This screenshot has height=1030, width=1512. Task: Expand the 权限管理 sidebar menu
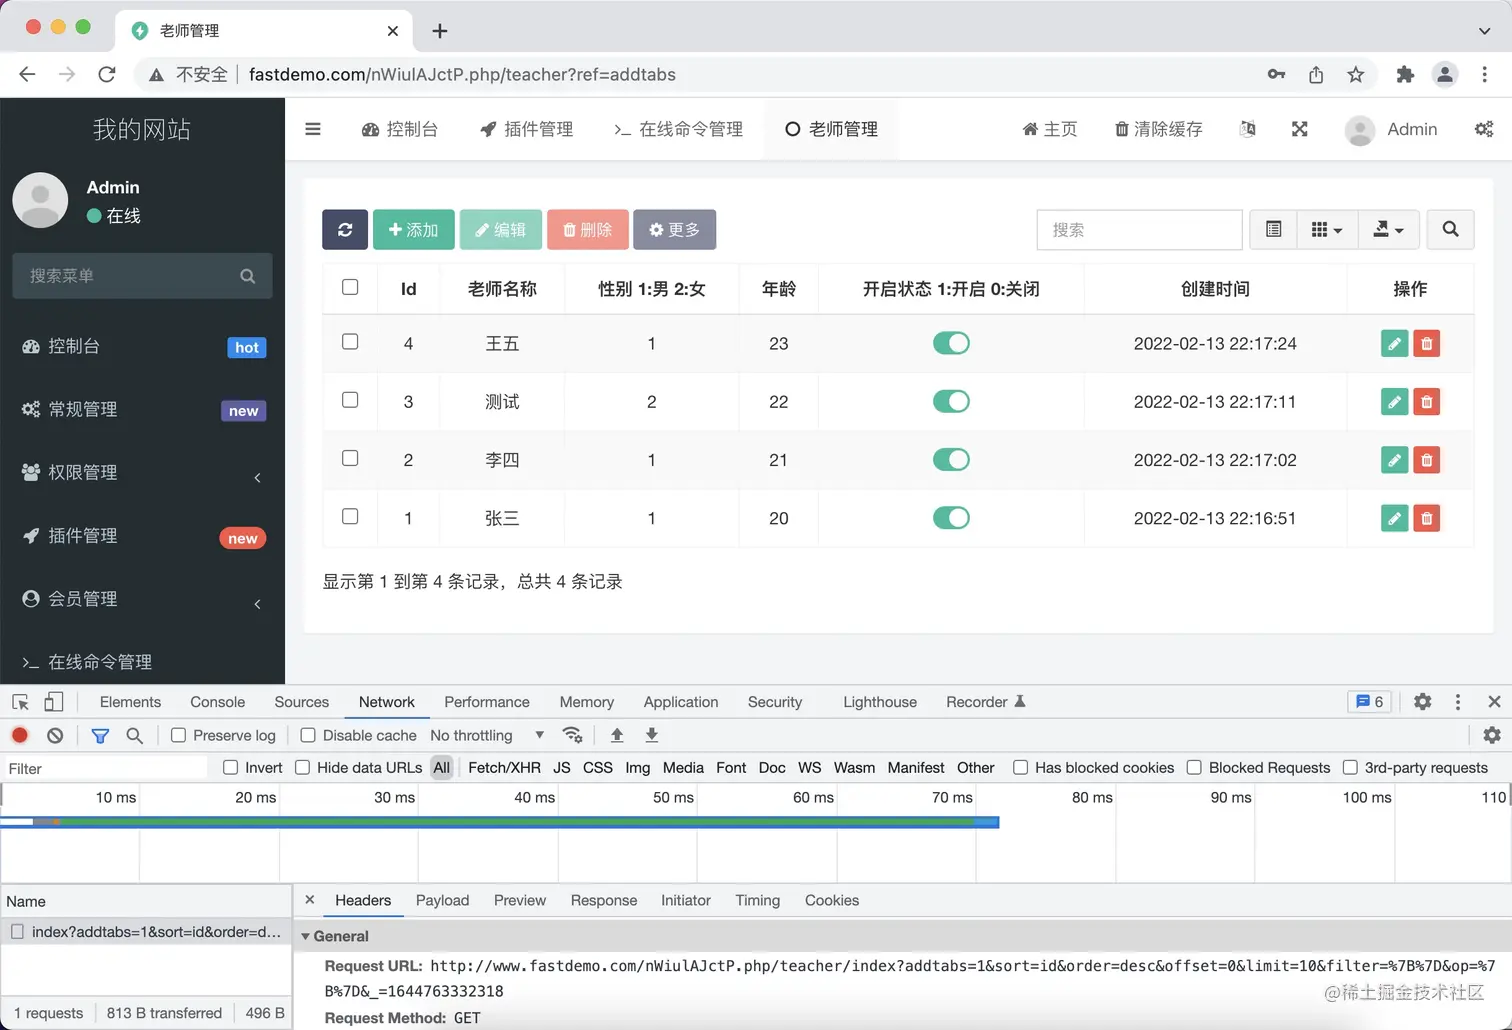pyautogui.click(x=142, y=472)
